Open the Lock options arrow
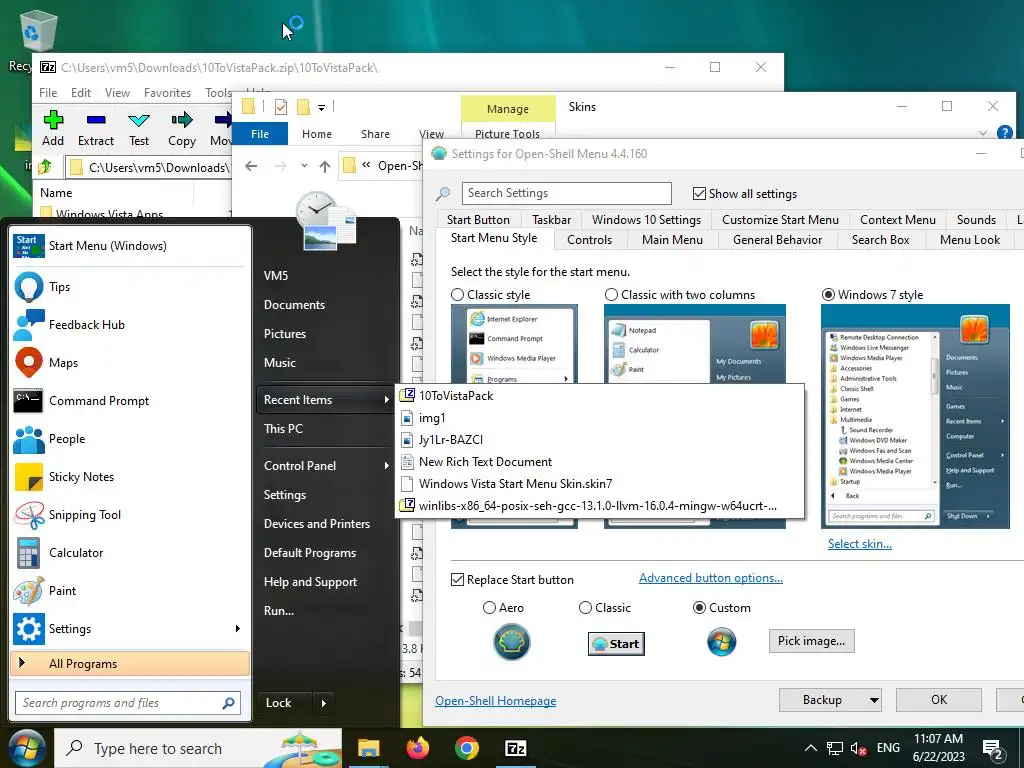 pos(323,703)
